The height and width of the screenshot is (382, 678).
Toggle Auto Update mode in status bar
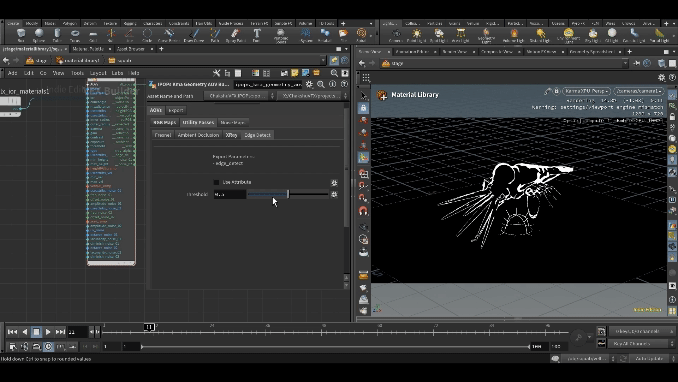coord(649,359)
